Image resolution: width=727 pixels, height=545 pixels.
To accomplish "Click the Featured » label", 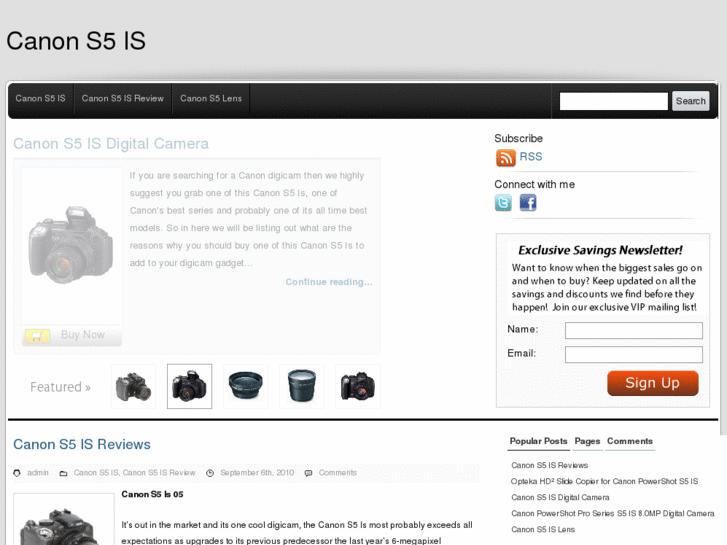I will tap(60, 387).
